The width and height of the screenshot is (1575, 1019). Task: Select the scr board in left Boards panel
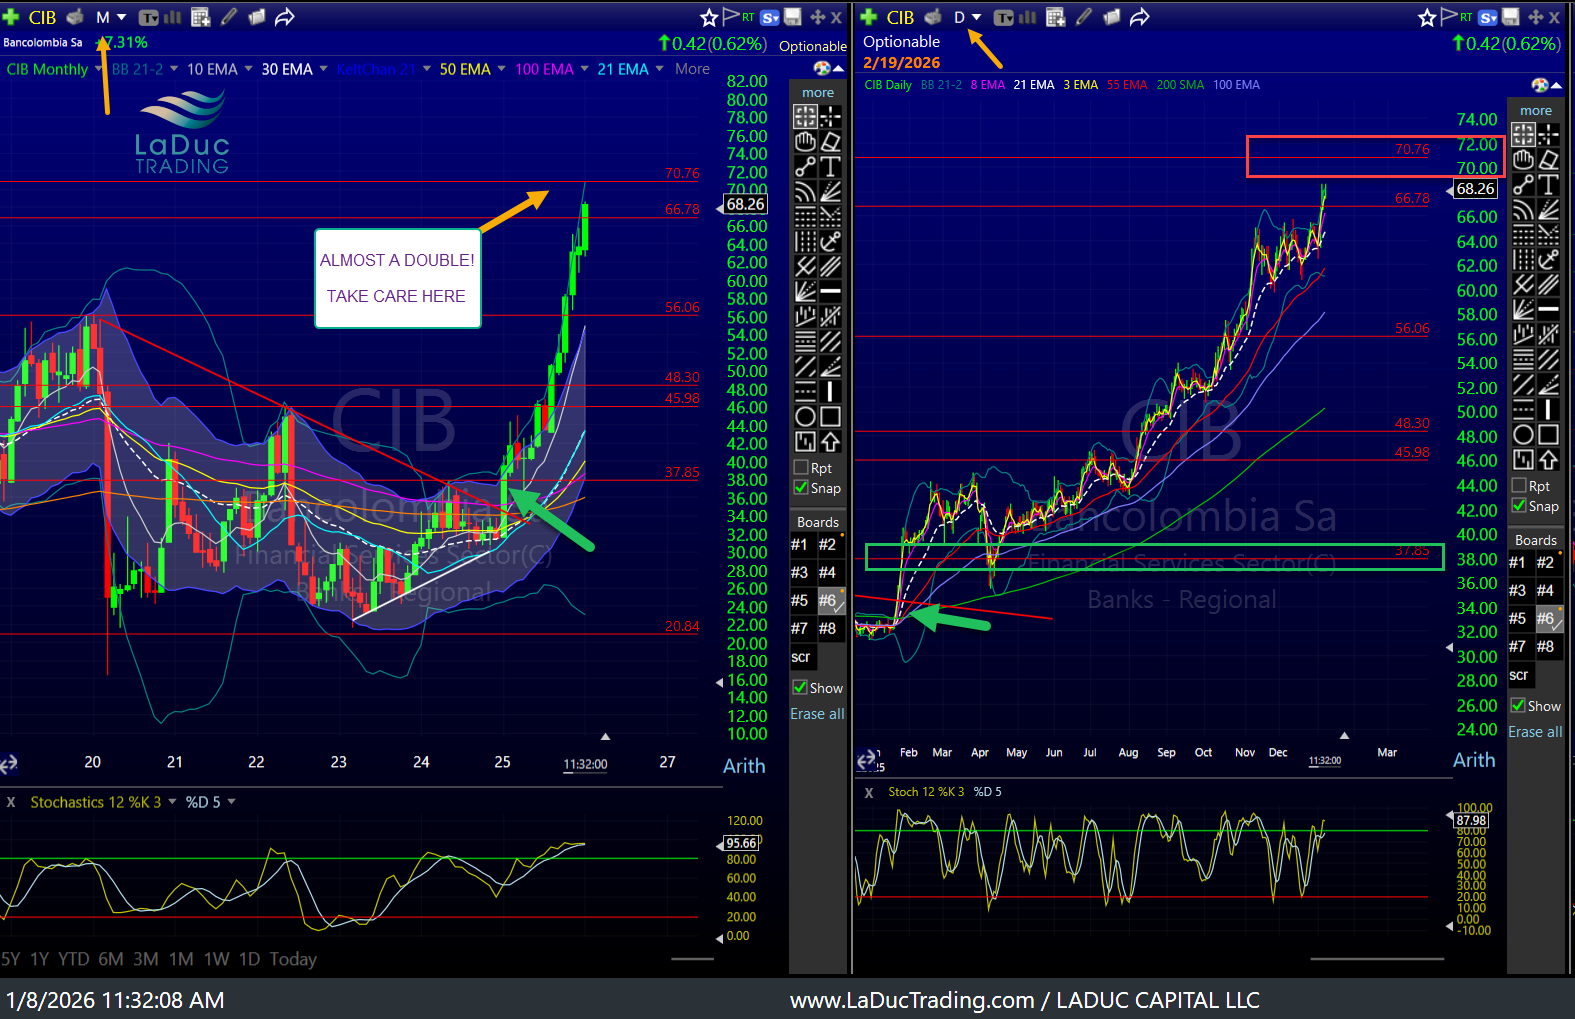point(801,657)
